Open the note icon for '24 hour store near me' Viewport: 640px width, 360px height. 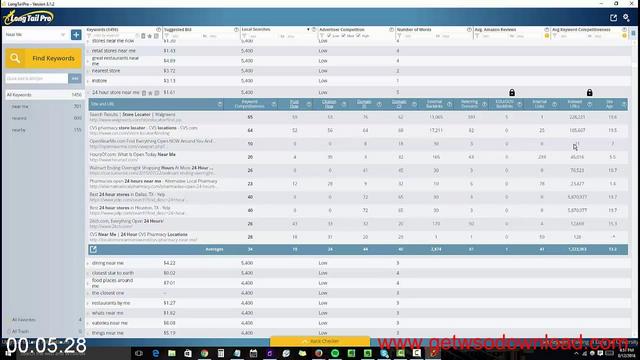[157, 93]
